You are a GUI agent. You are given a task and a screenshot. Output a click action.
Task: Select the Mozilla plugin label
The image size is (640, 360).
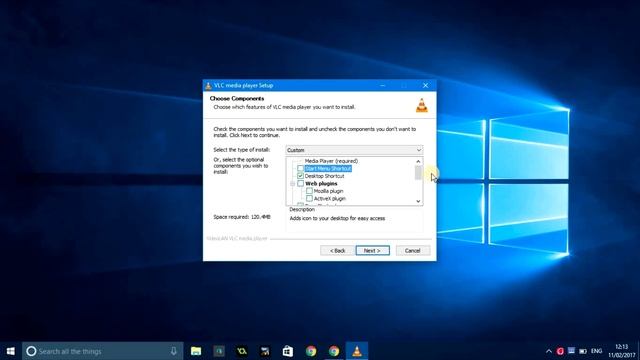pos(329,191)
